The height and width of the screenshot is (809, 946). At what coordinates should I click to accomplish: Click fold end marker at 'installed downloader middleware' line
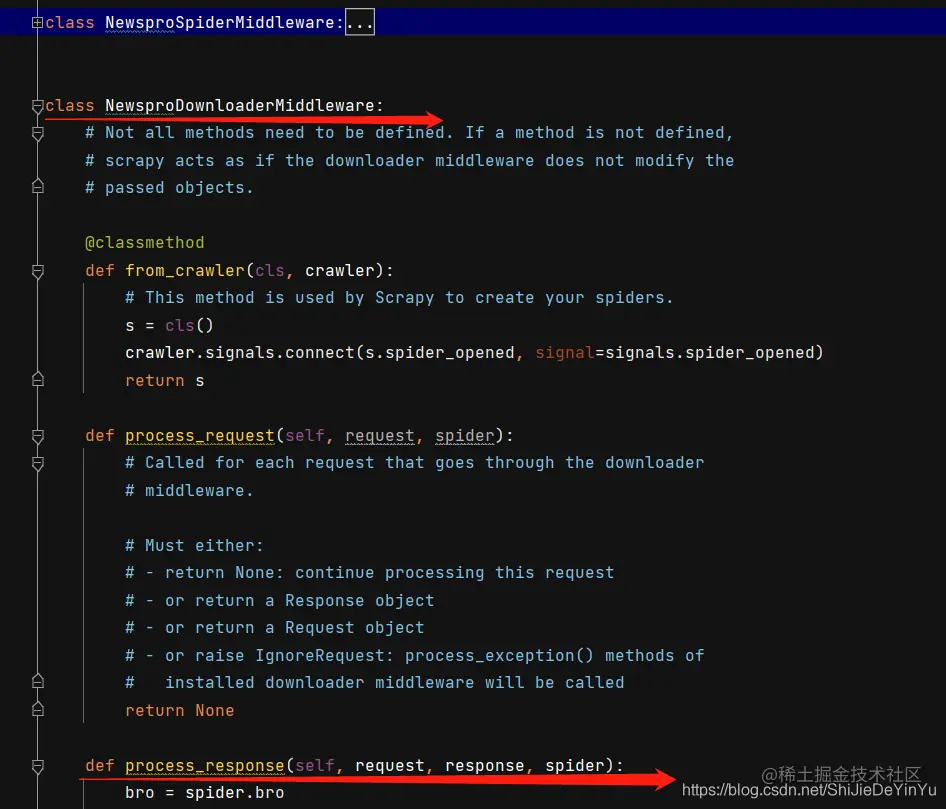click(x=37, y=681)
